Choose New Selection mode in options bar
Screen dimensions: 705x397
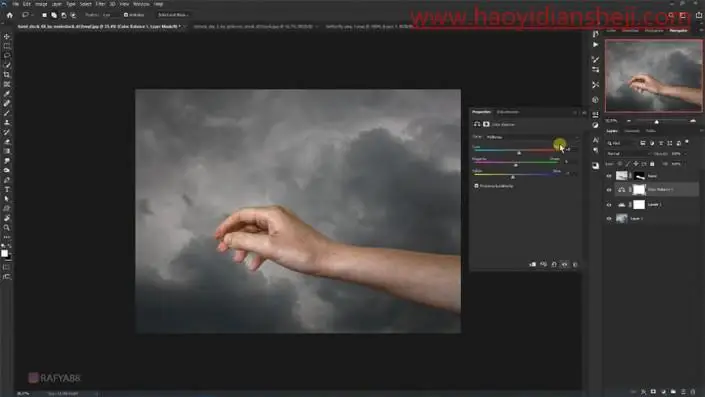tap(44, 15)
